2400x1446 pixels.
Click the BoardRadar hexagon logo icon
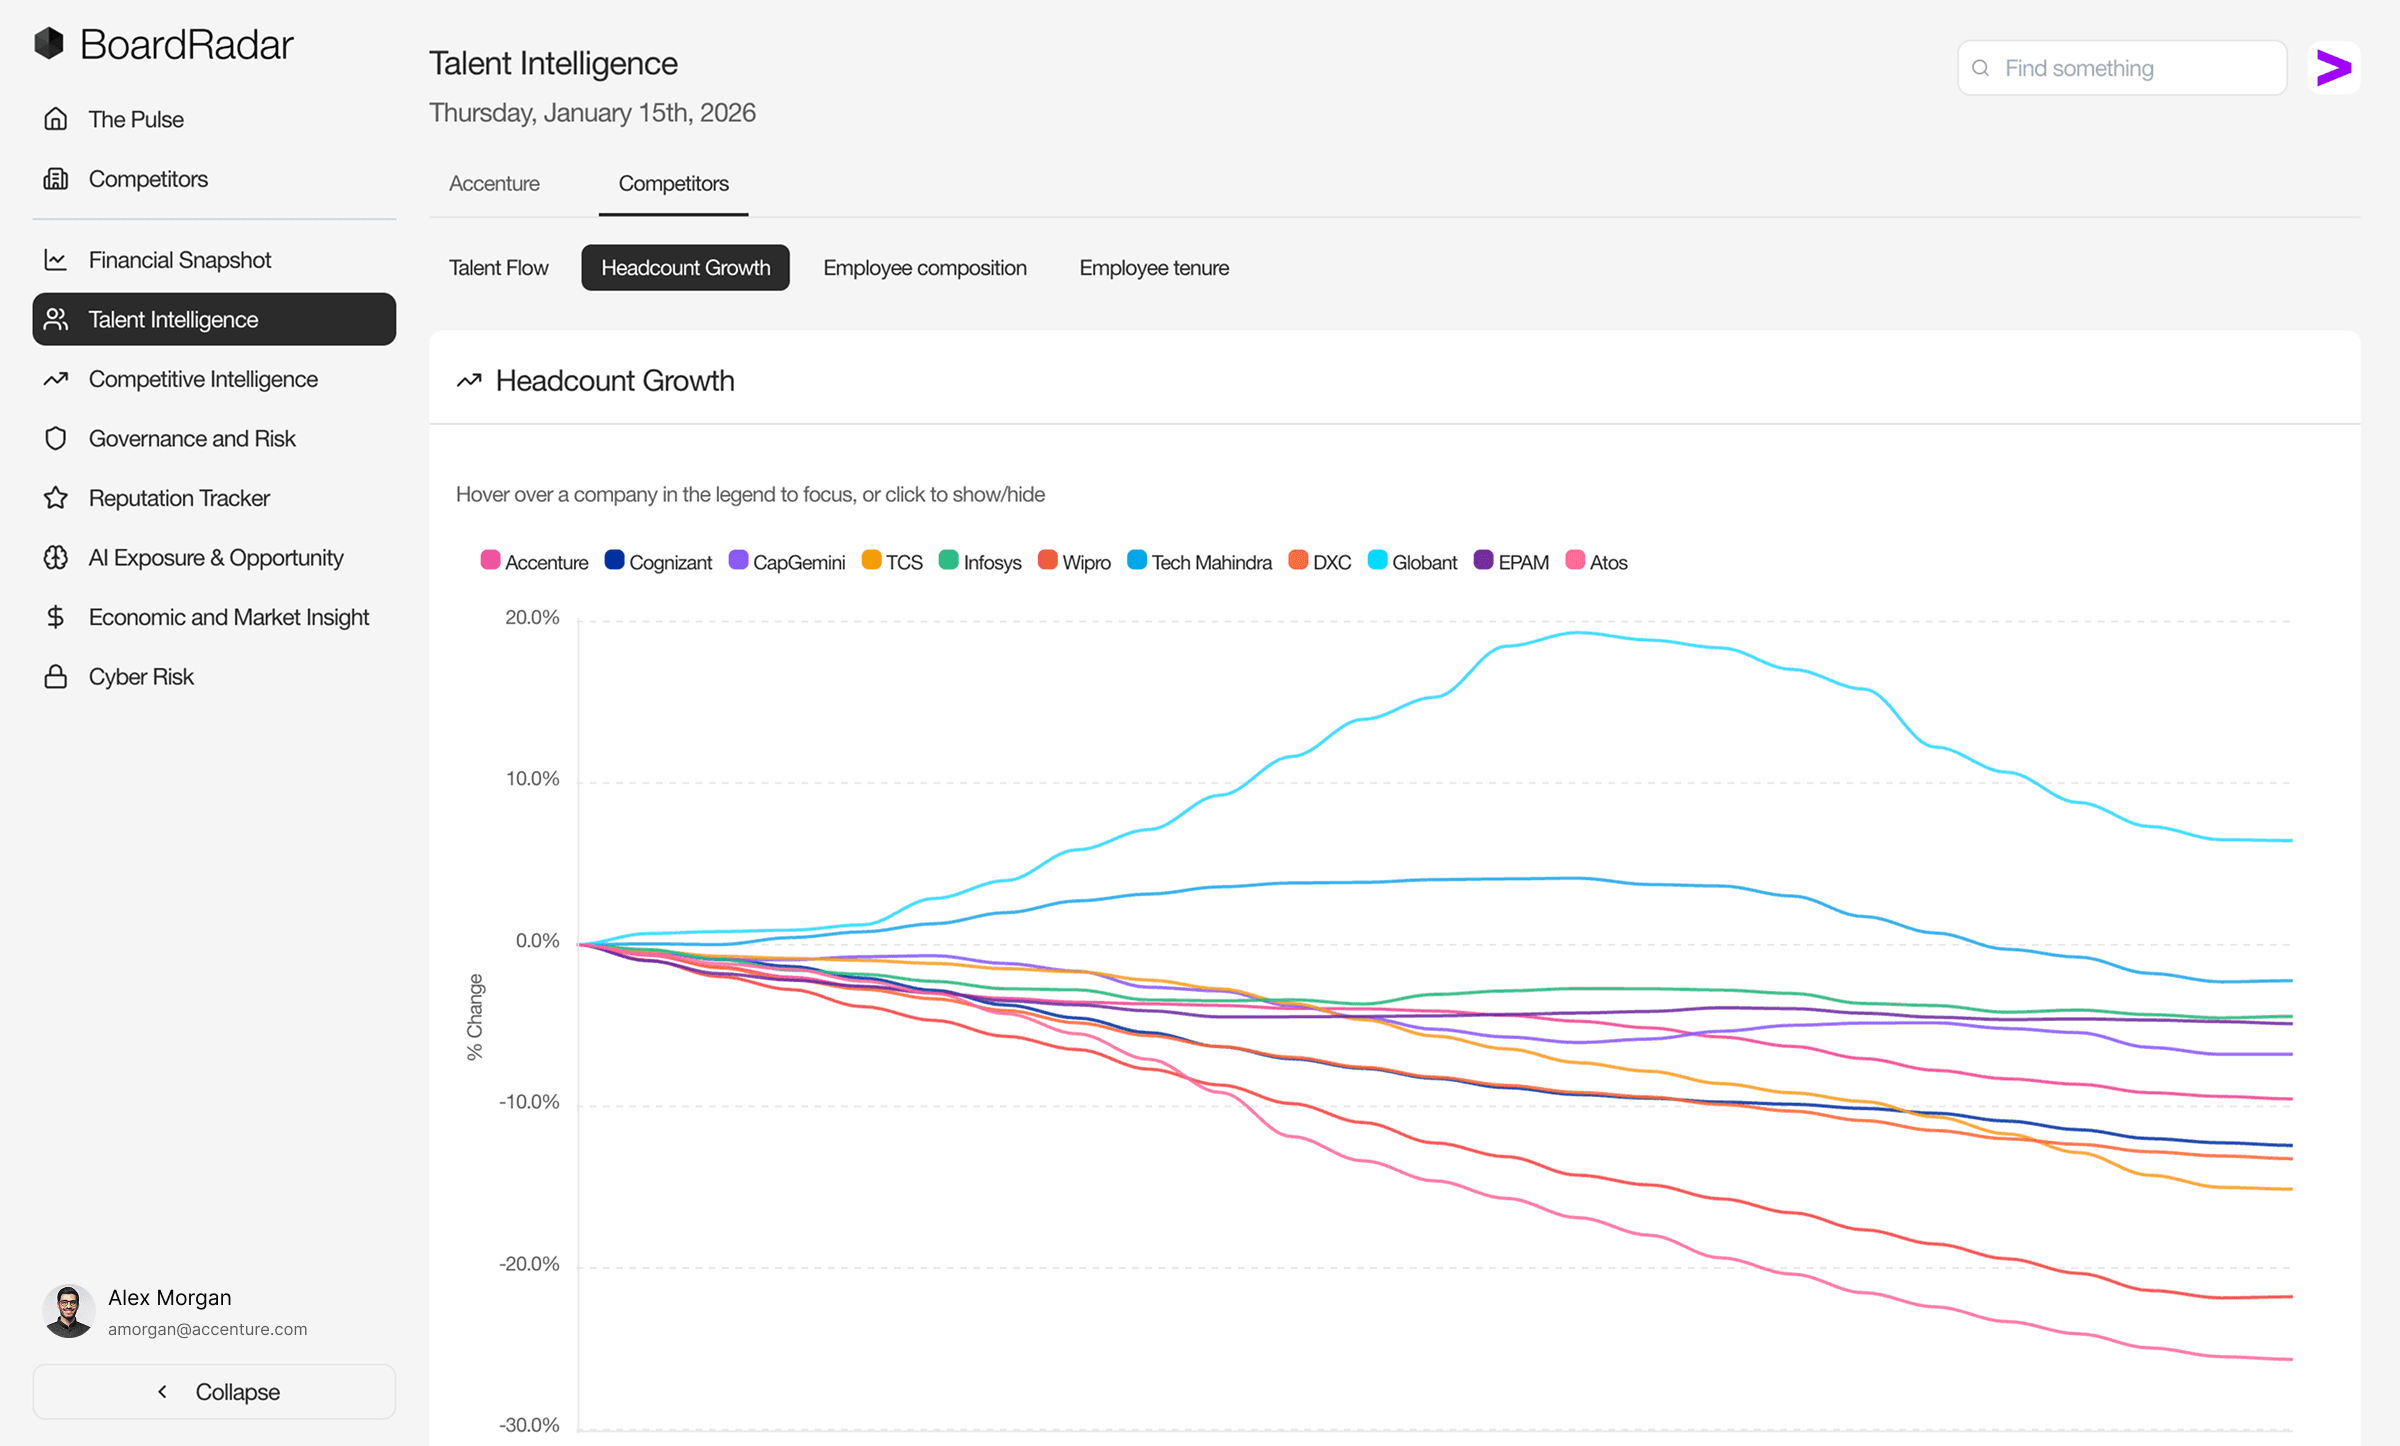click(49, 44)
